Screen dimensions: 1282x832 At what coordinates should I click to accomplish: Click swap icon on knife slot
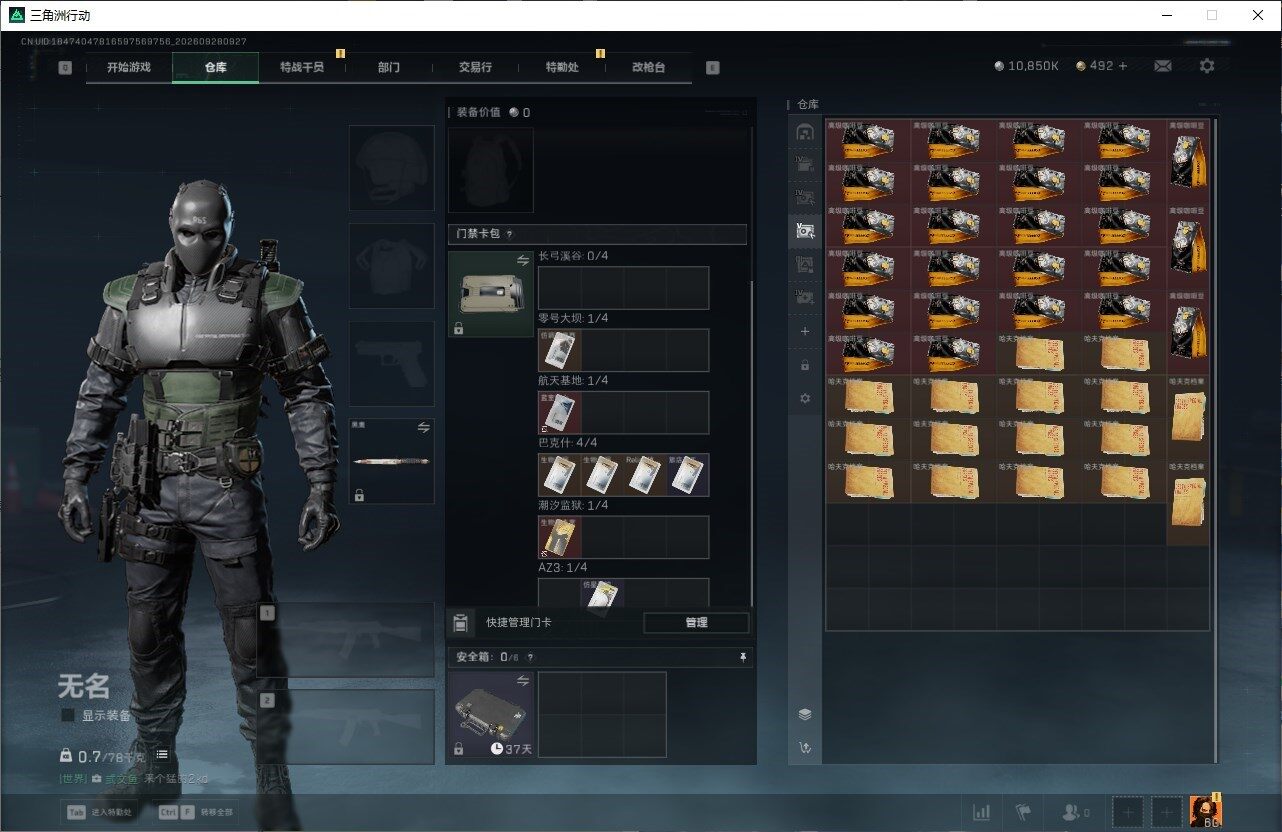[x=423, y=427]
